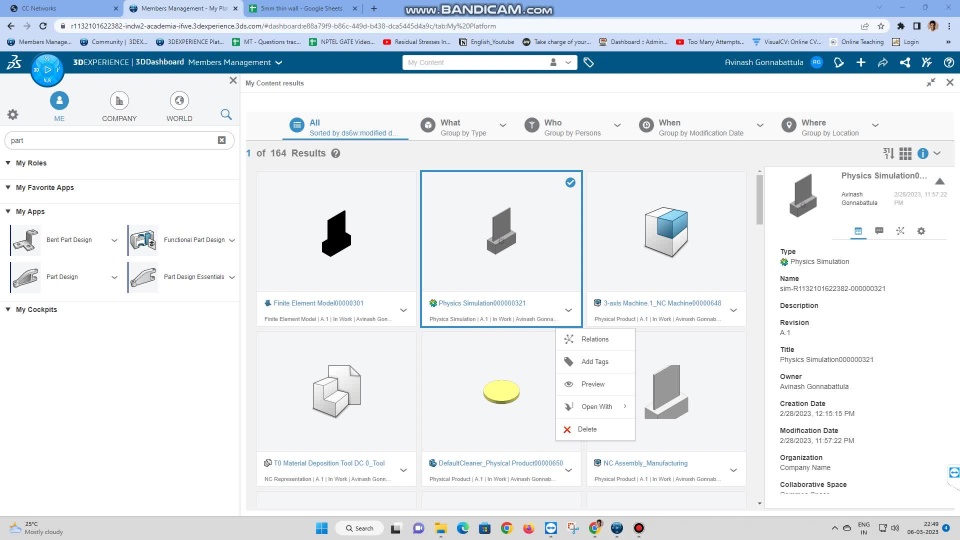Choose Delete in context menu

pos(595,429)
